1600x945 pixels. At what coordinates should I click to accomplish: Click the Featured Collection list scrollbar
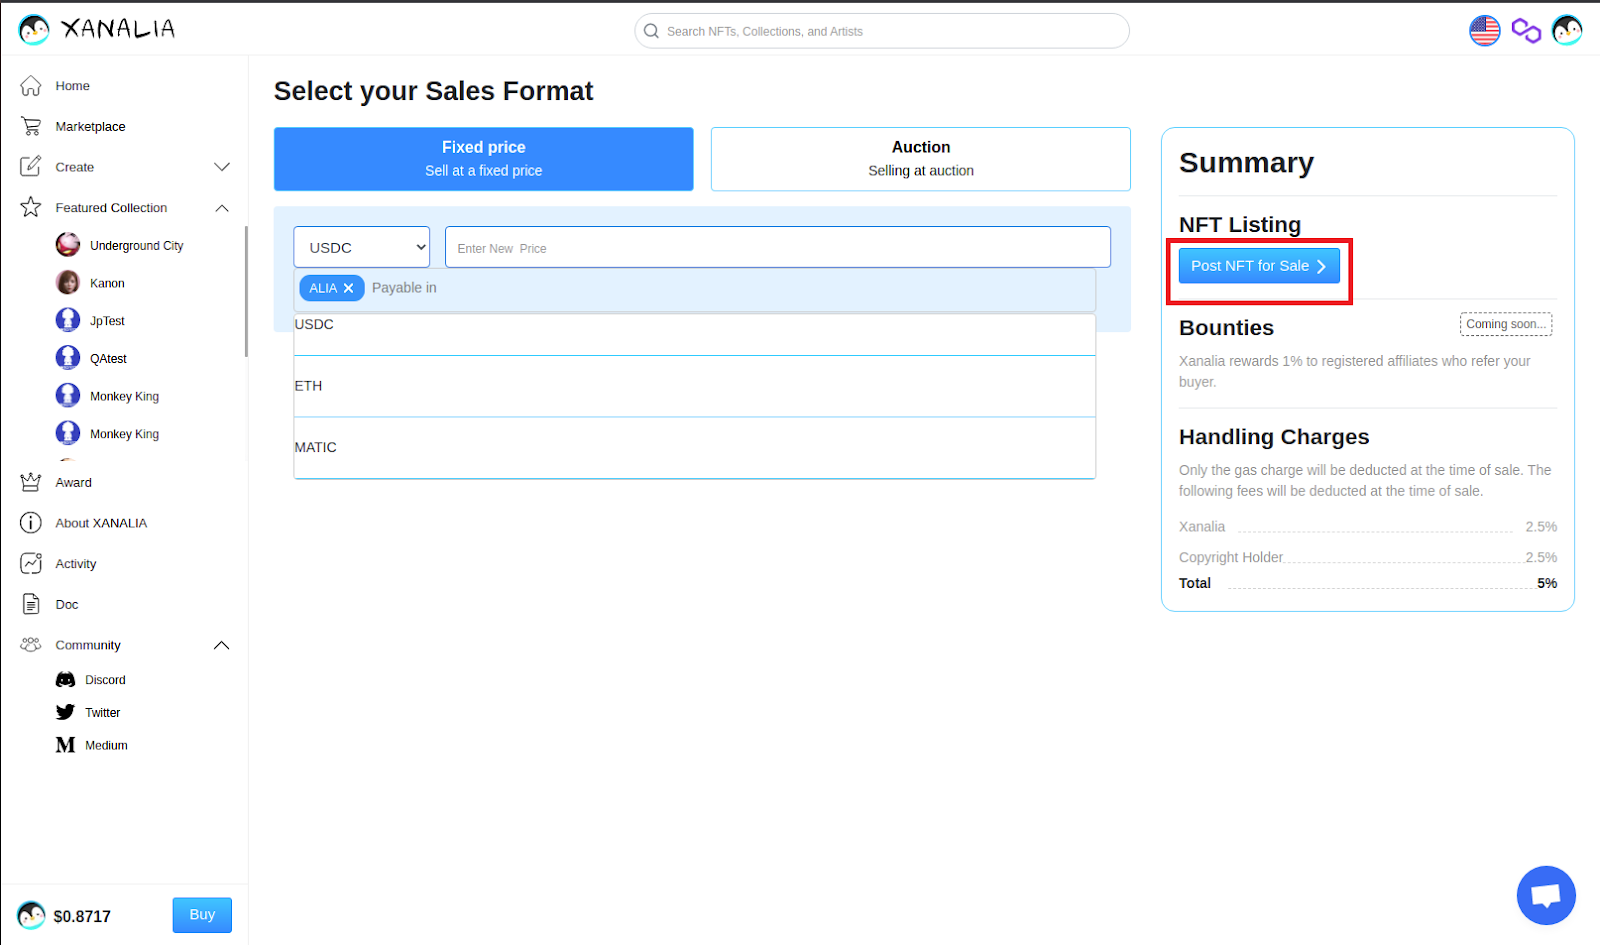(x=246, y=292)
